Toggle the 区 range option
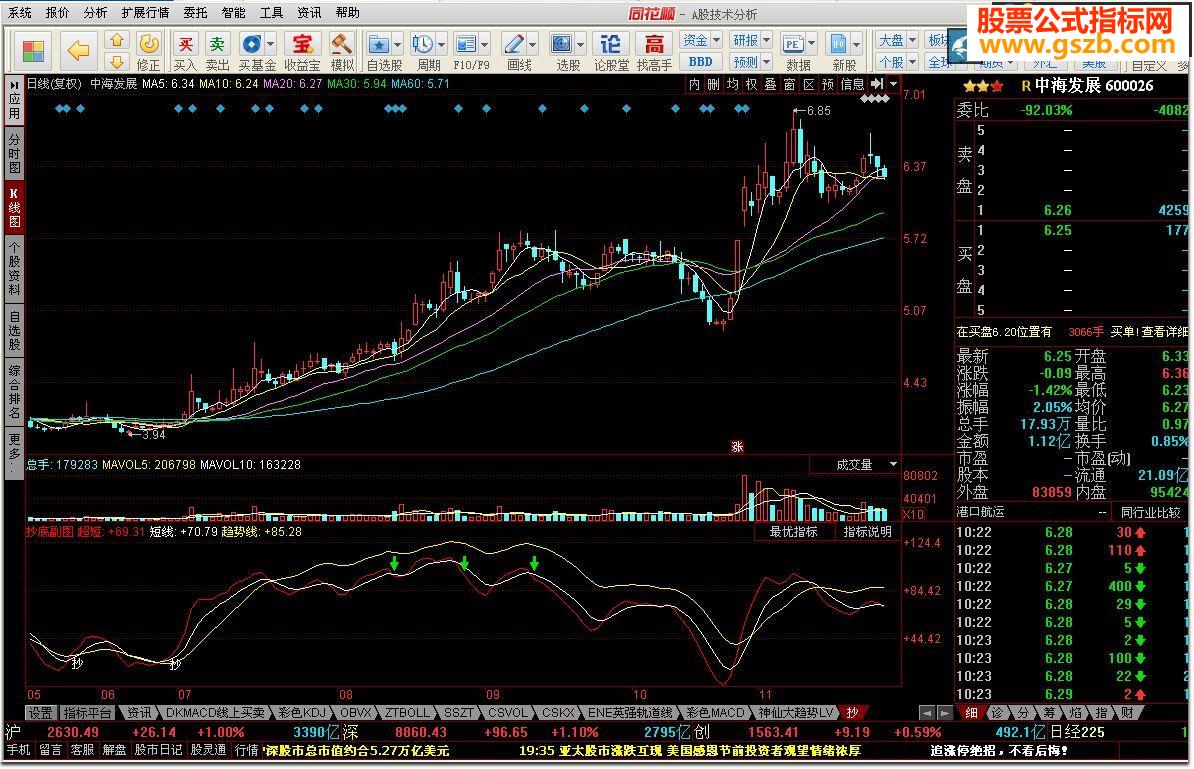1194x769 pixels. [x=808, y=84]
